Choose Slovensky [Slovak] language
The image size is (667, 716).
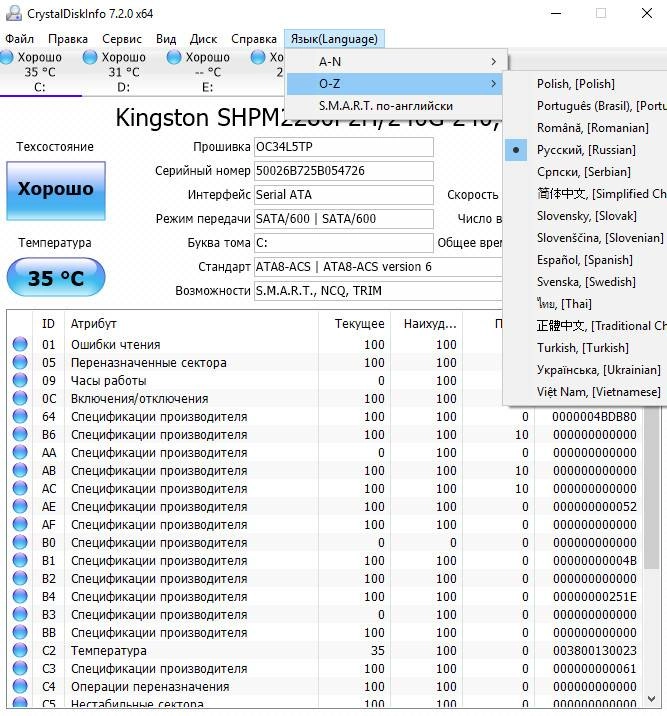[x=586, y=216]
